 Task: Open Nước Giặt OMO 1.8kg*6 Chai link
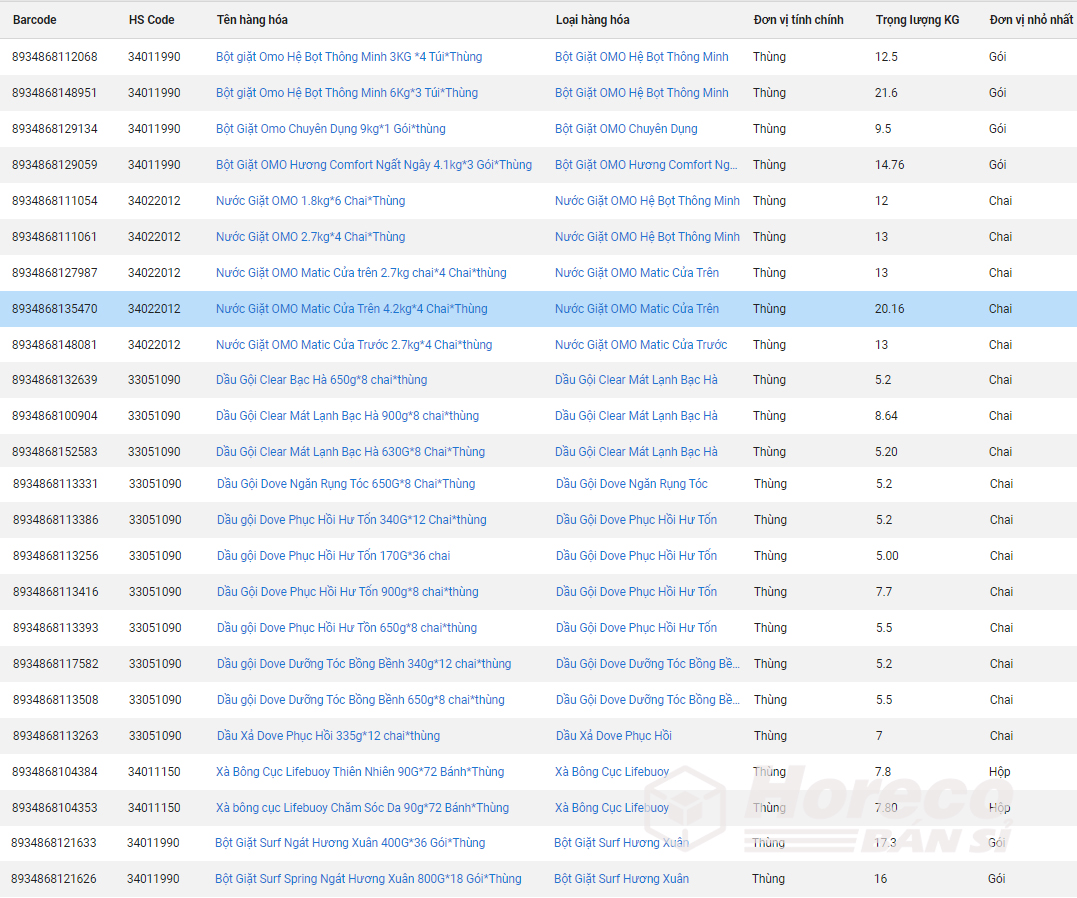pyautogui.click(x=310, y=201)
